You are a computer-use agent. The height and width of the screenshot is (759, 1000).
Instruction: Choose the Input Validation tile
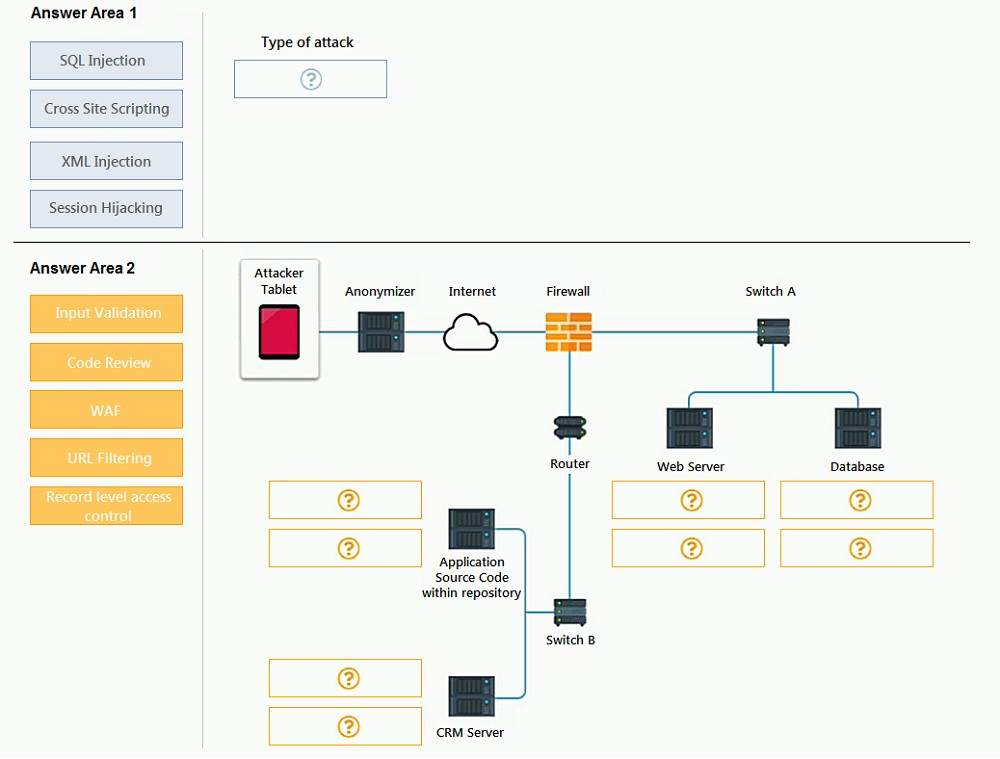click(107, 314)
